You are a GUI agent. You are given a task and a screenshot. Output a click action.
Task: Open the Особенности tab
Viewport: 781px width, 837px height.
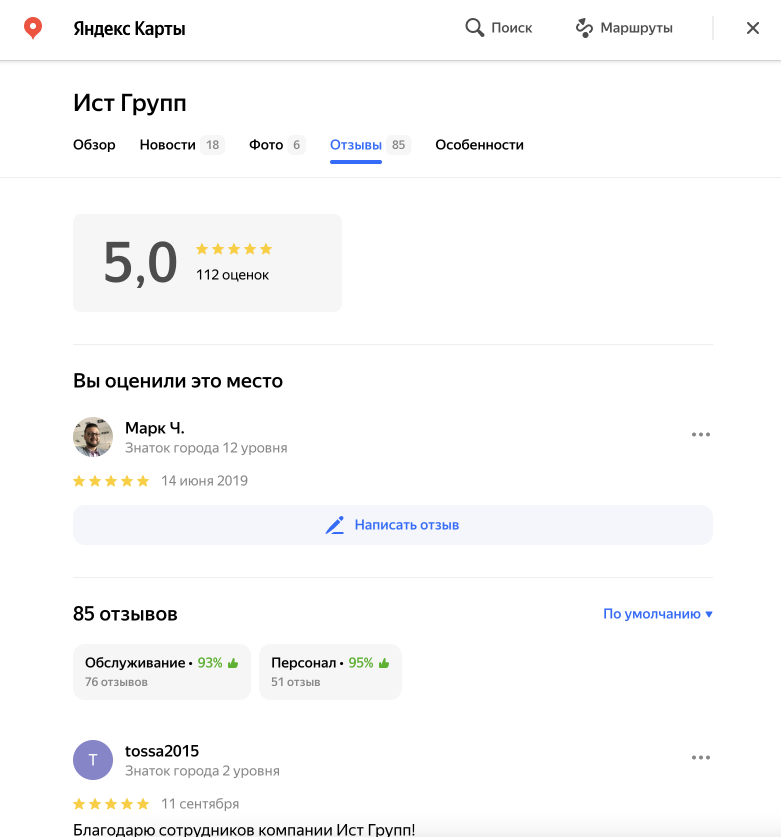(479, 145)
